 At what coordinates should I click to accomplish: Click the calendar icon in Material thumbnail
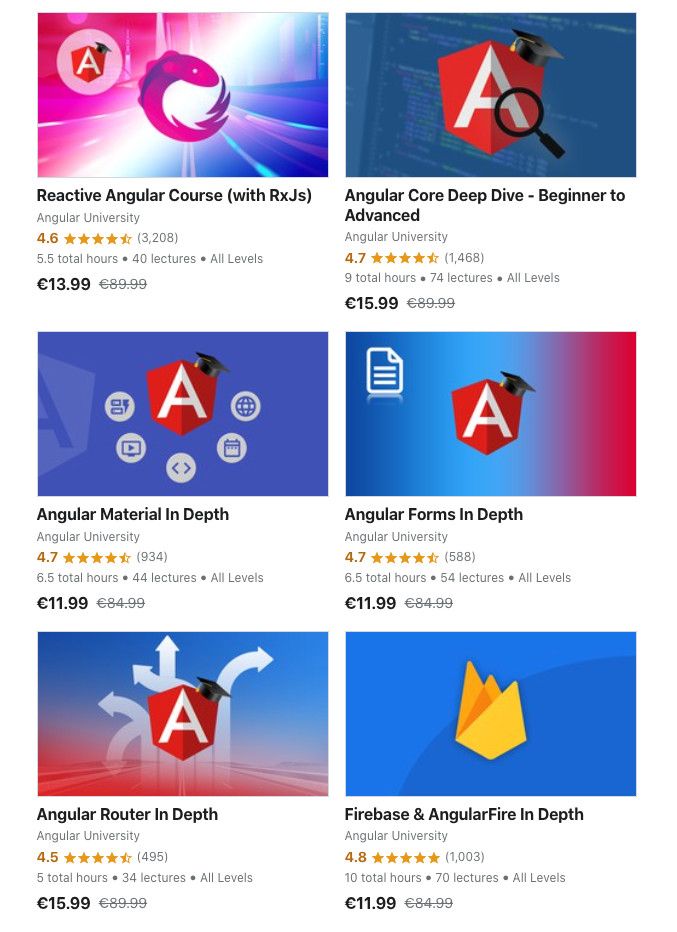click(231, 448)
